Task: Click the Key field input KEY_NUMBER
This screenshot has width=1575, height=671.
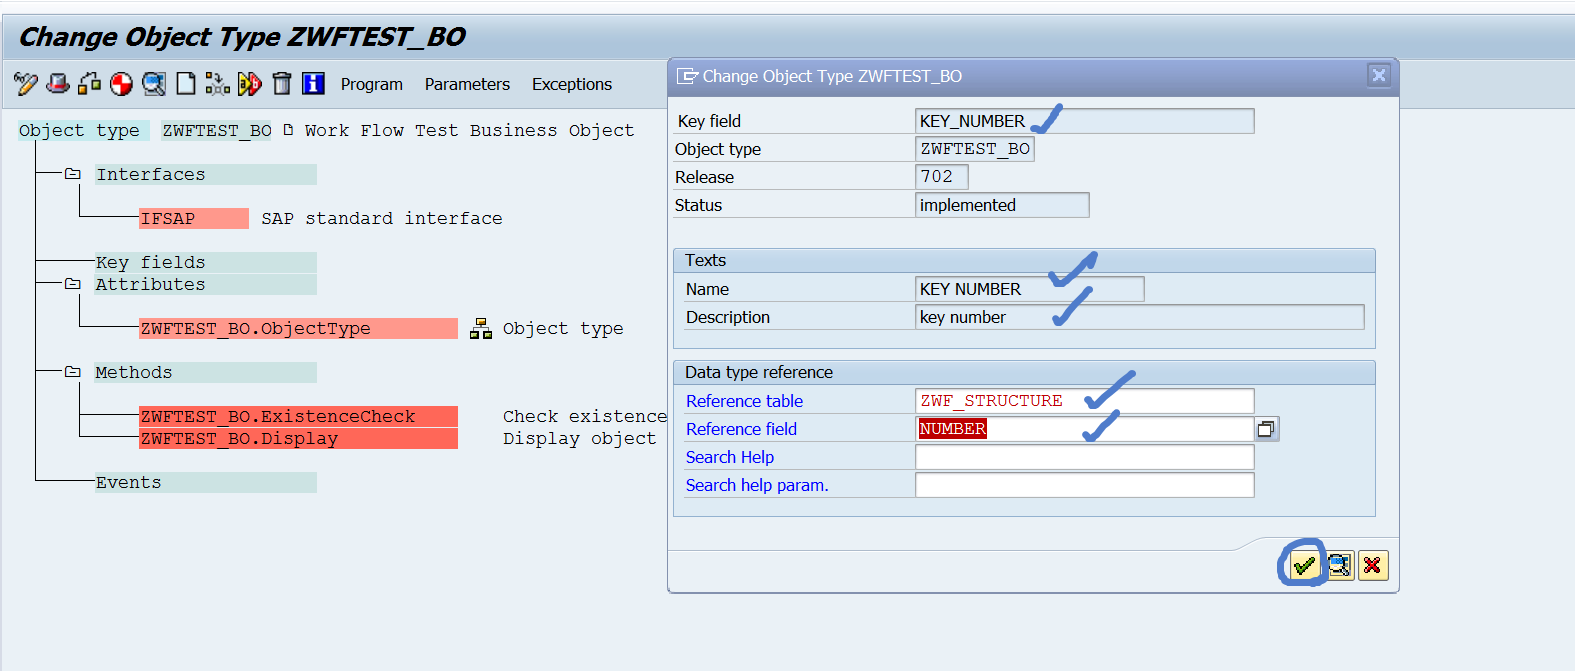Action: coord(1084,121)
